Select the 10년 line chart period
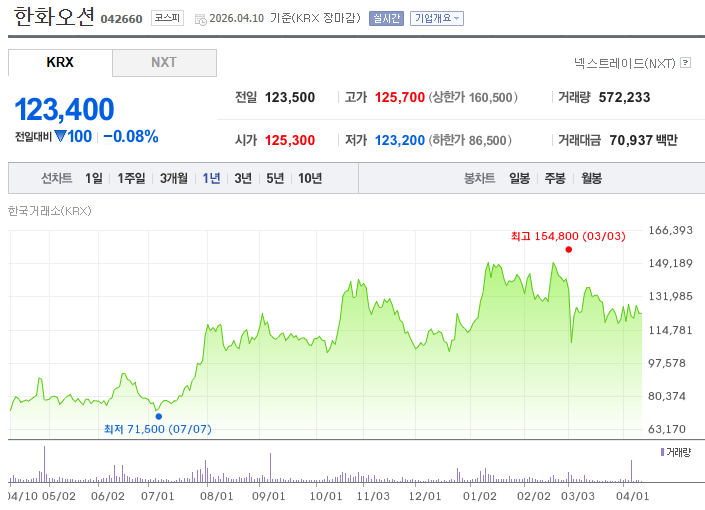 pos(310,179)
